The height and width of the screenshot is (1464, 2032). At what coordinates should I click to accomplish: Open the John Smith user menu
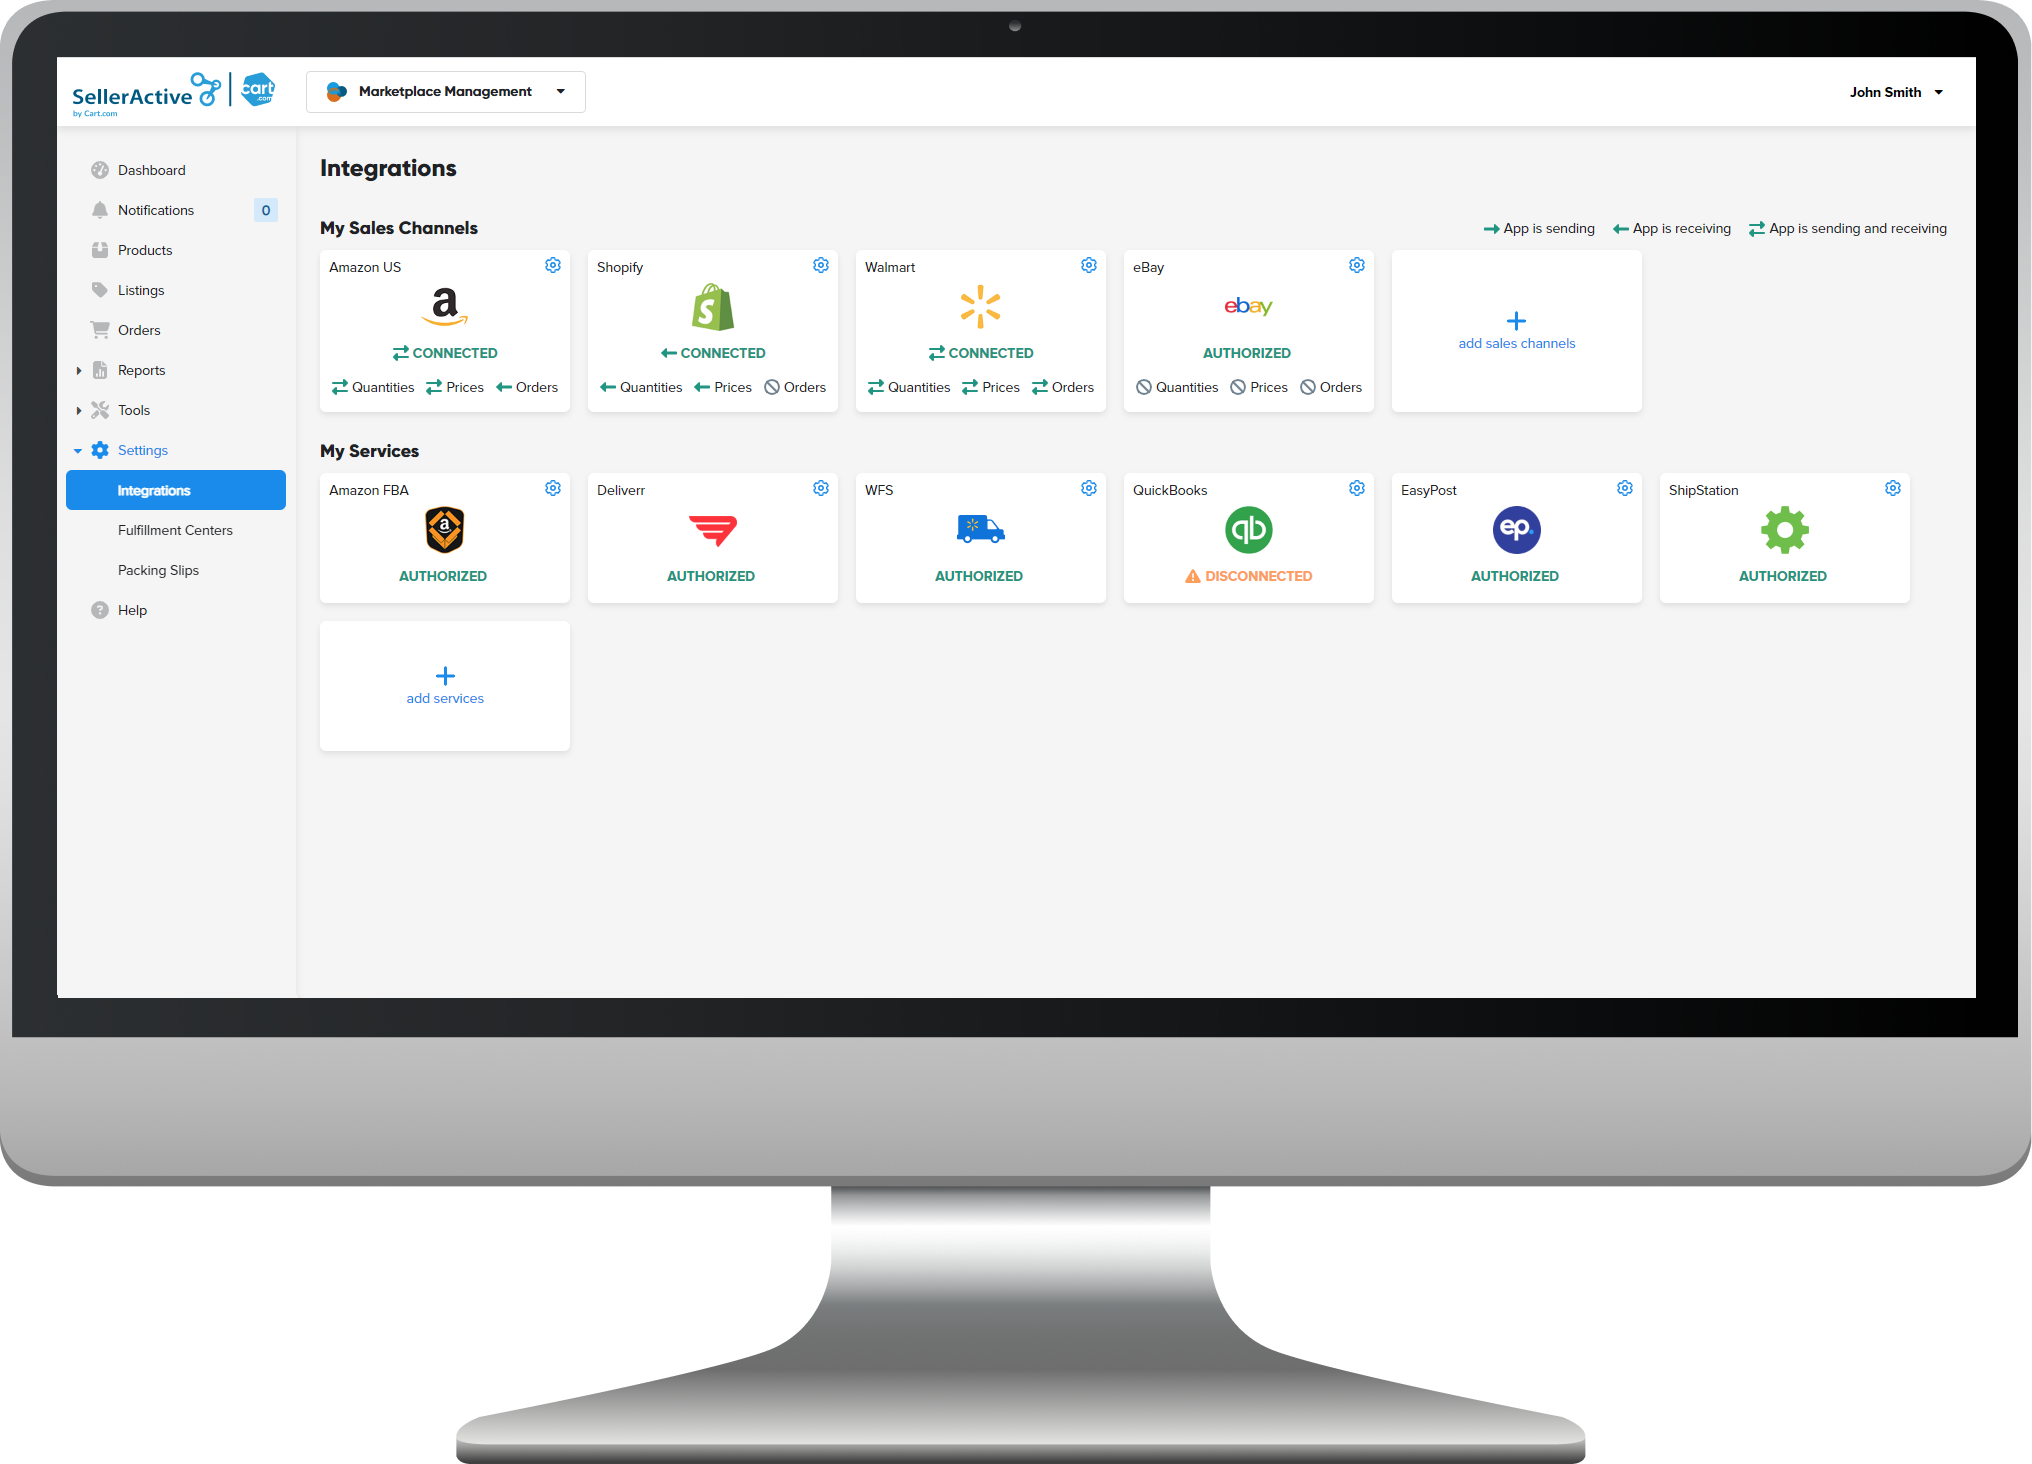[x=1896, y=92]
